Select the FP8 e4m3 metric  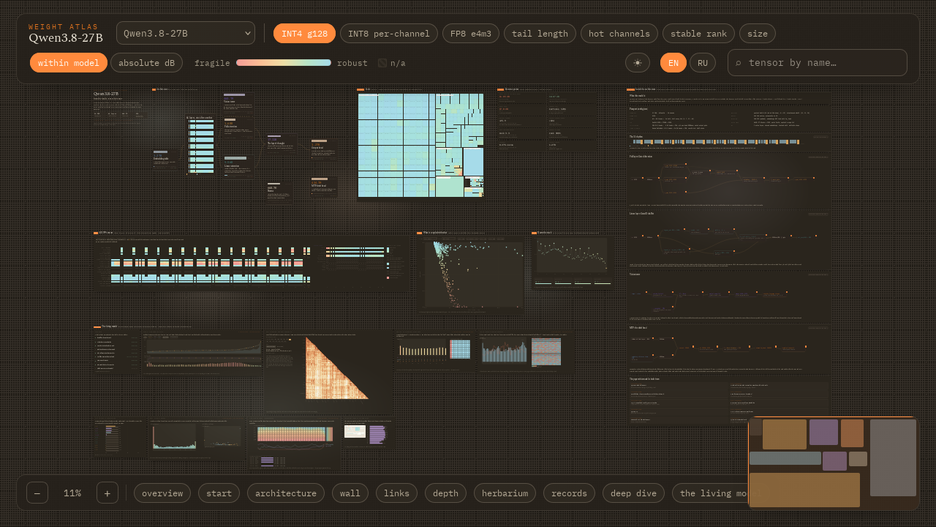coord(470,33)
